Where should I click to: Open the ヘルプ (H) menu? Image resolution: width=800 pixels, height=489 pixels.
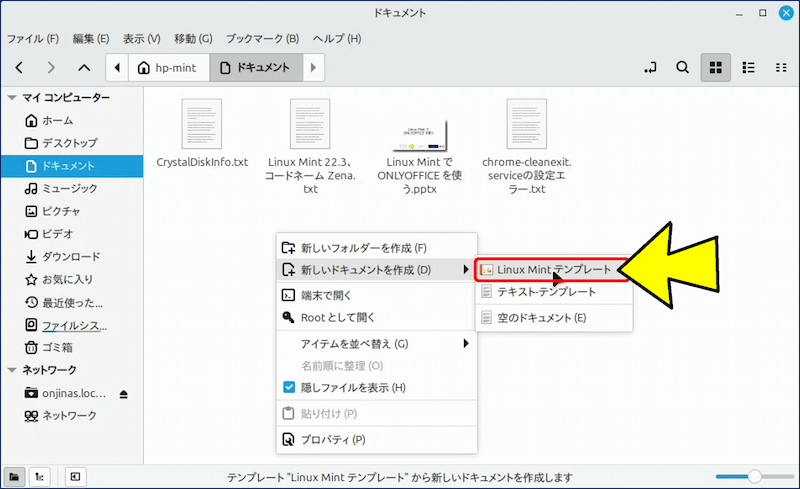point(337,39)
